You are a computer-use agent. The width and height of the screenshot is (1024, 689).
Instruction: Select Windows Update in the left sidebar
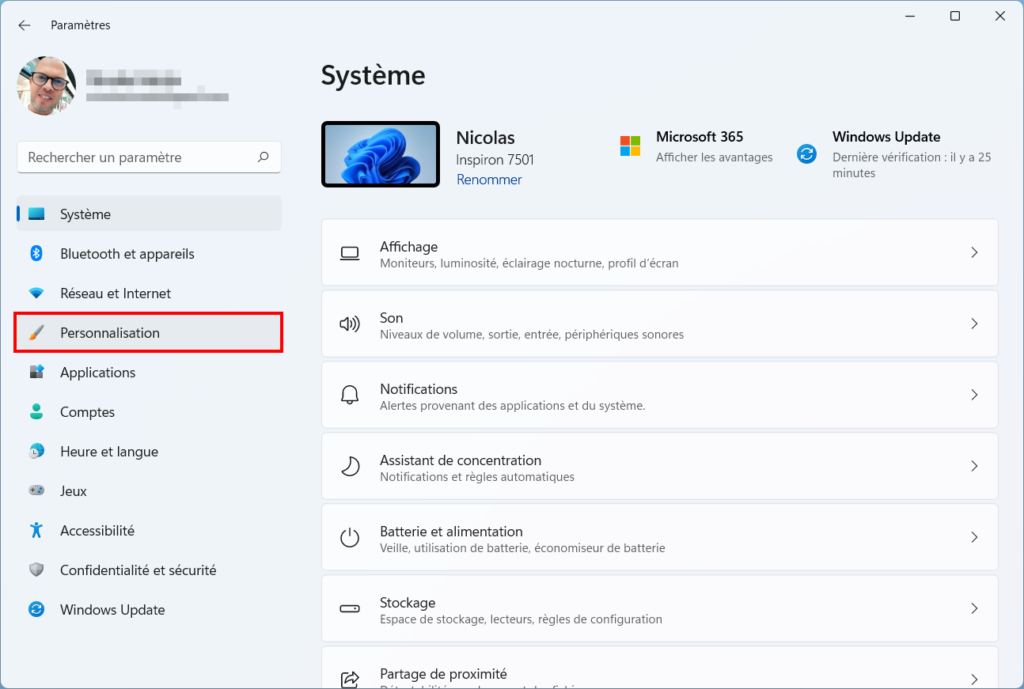coord(112,610)
